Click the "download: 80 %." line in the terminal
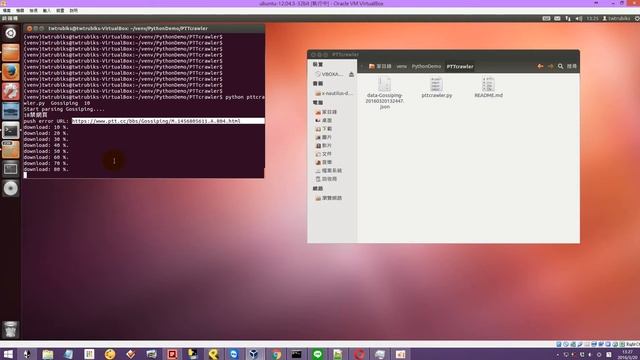The image size is (640, 360). pos(46,169)
